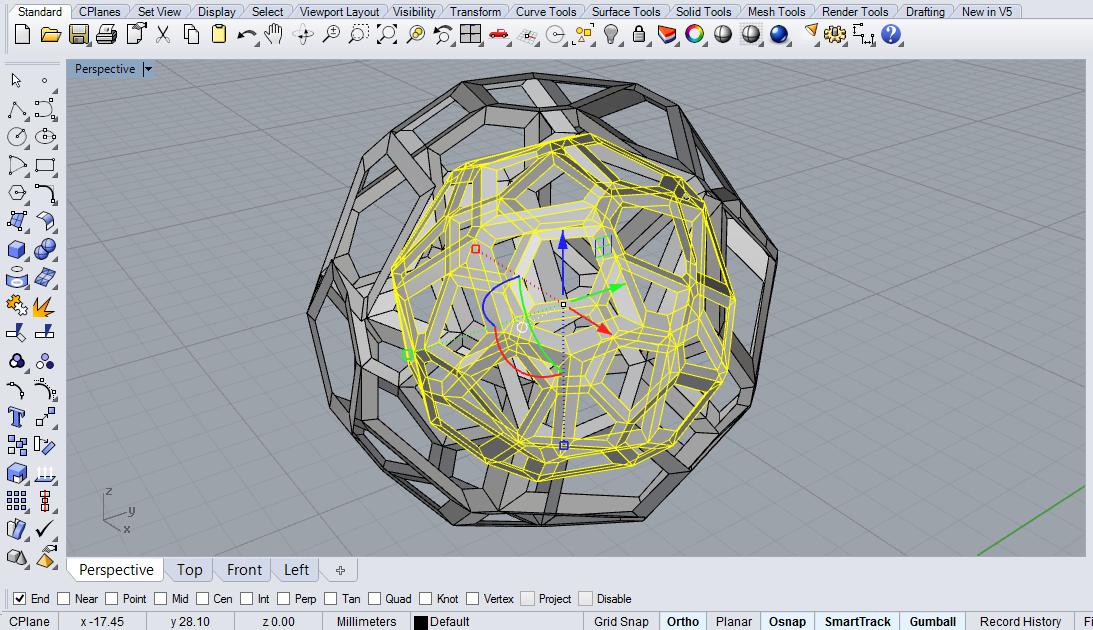Select the Zoom Extents magnifier icon
Screen dimensions: 1093x630
click(386, 34)
